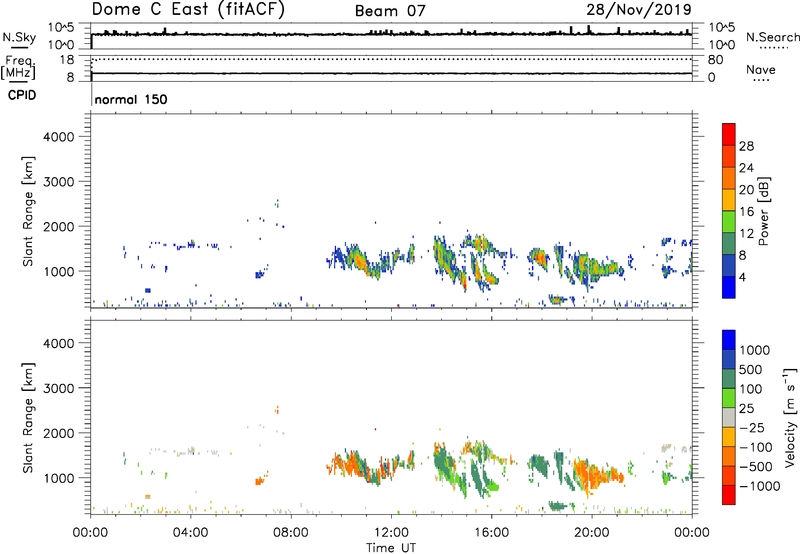The width and height of the screenshot is (800, 554).
Task: Click the blue swatch at Power colorbar bottom
Action: (729, 287)
